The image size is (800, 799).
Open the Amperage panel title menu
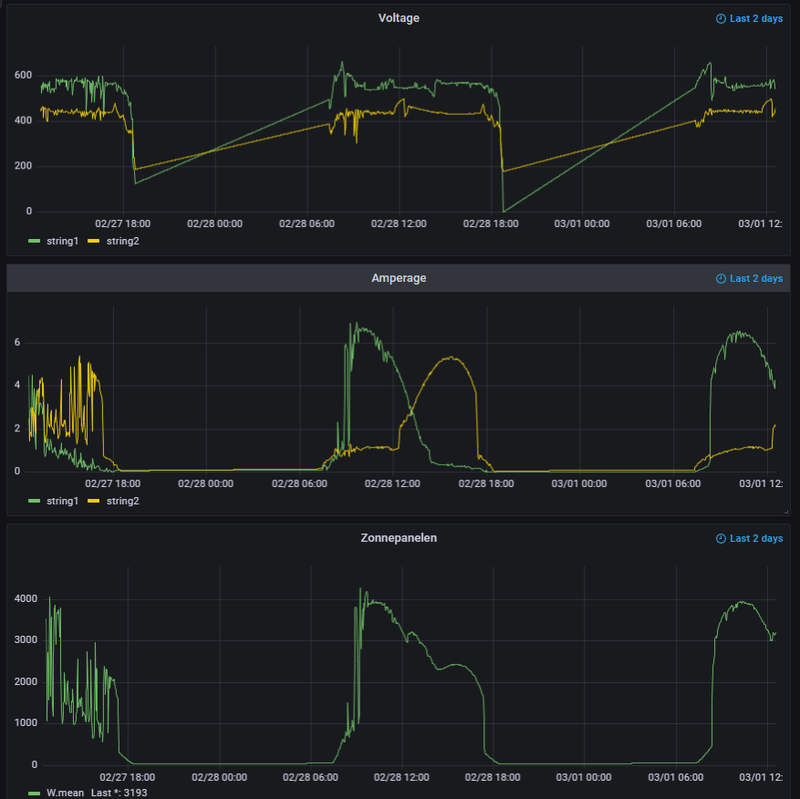(399, 278)
